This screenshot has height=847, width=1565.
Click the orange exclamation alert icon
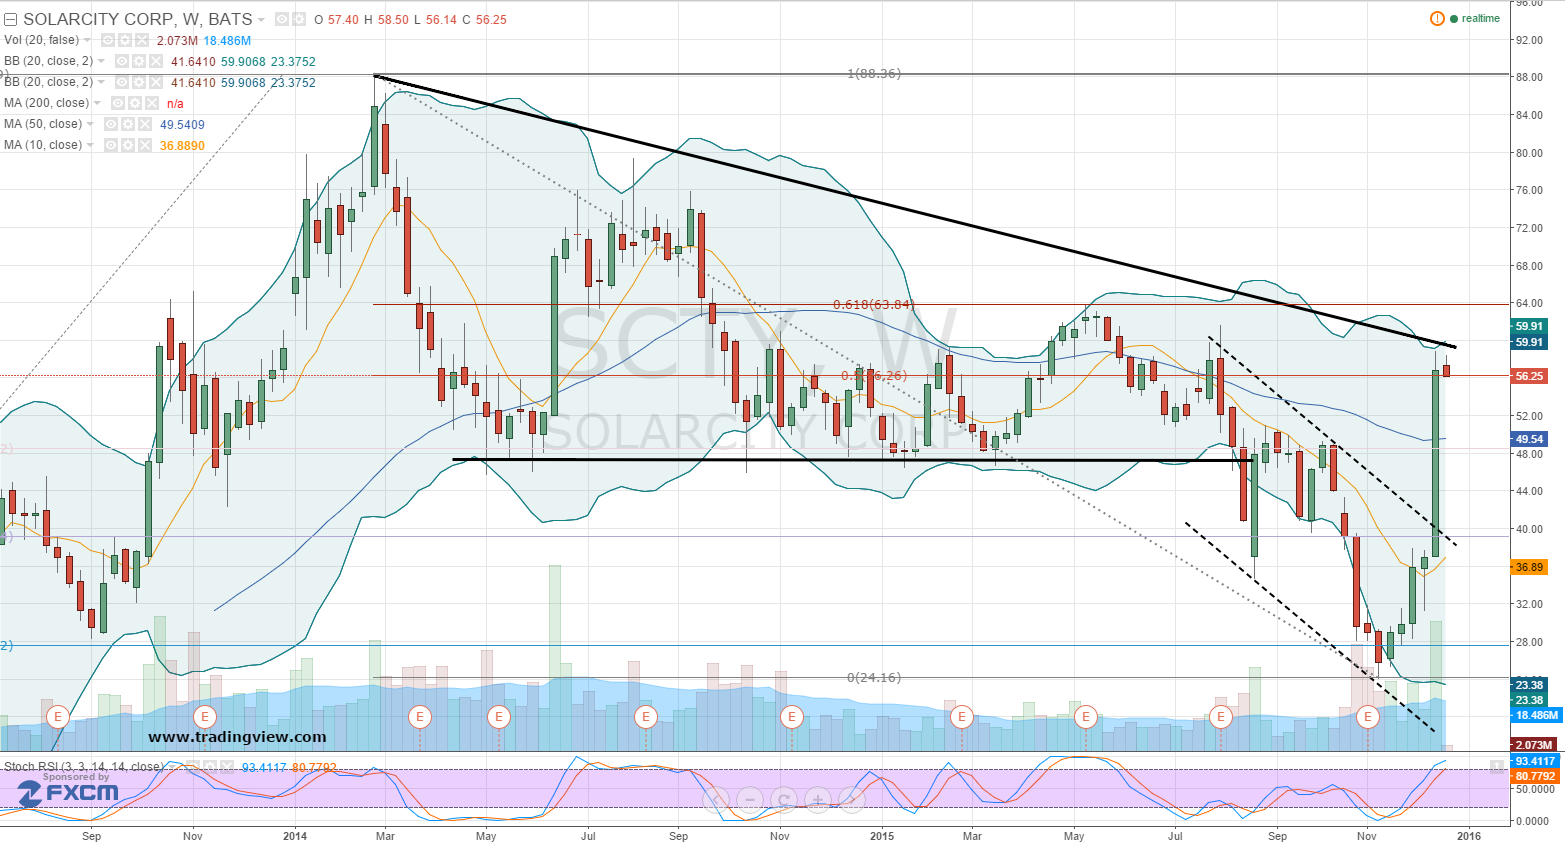1437,18
